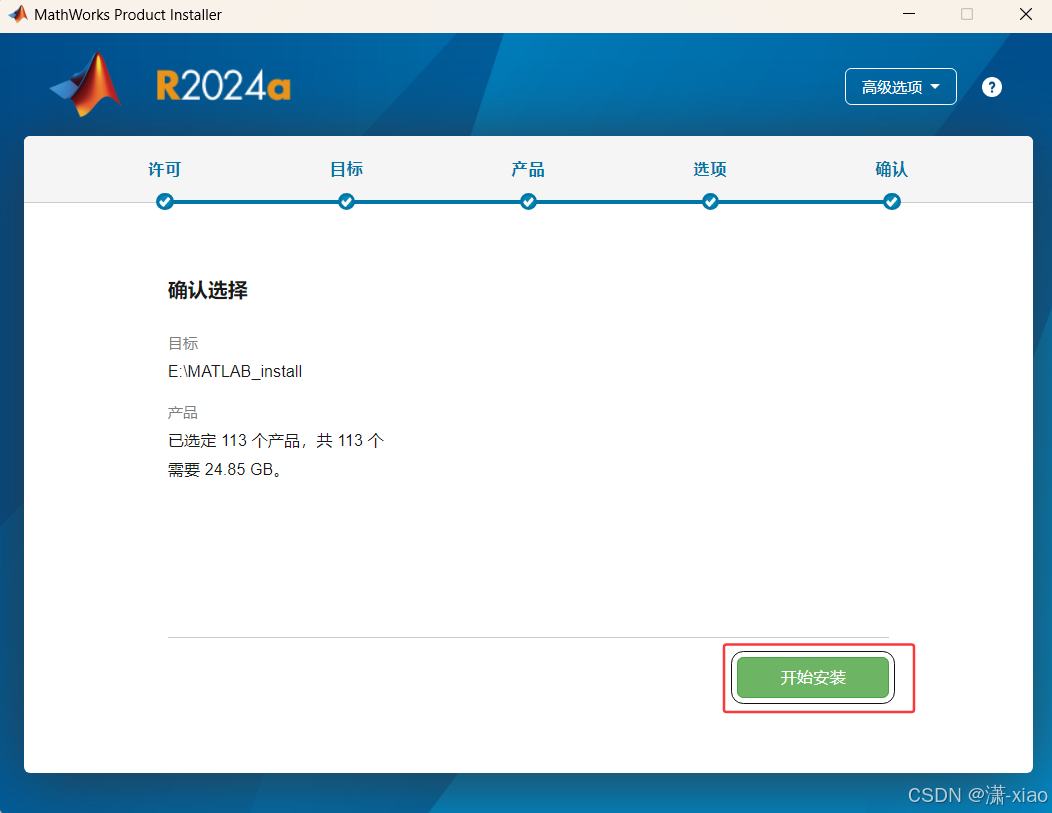Go to the 选项 step tab
The width and height of the screenshot is (1052, 813).
(710, 169)
